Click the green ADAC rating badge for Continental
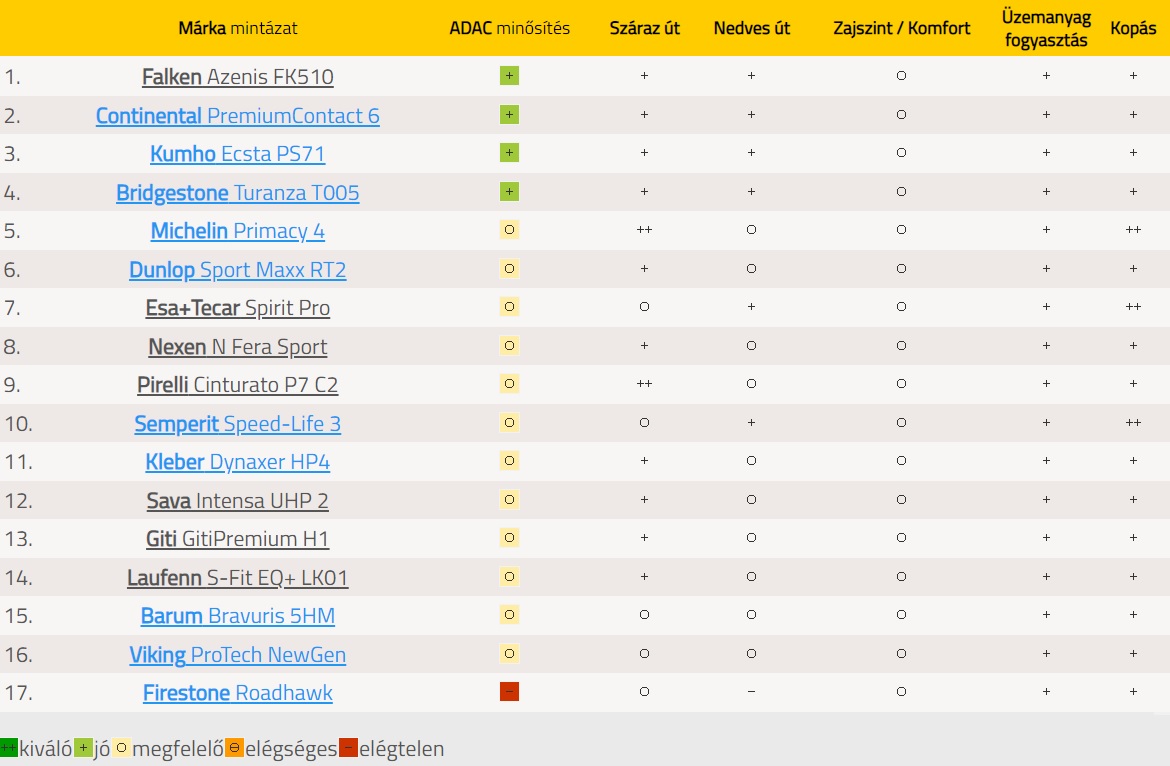 pyautogui.click(x=510, y=114)
